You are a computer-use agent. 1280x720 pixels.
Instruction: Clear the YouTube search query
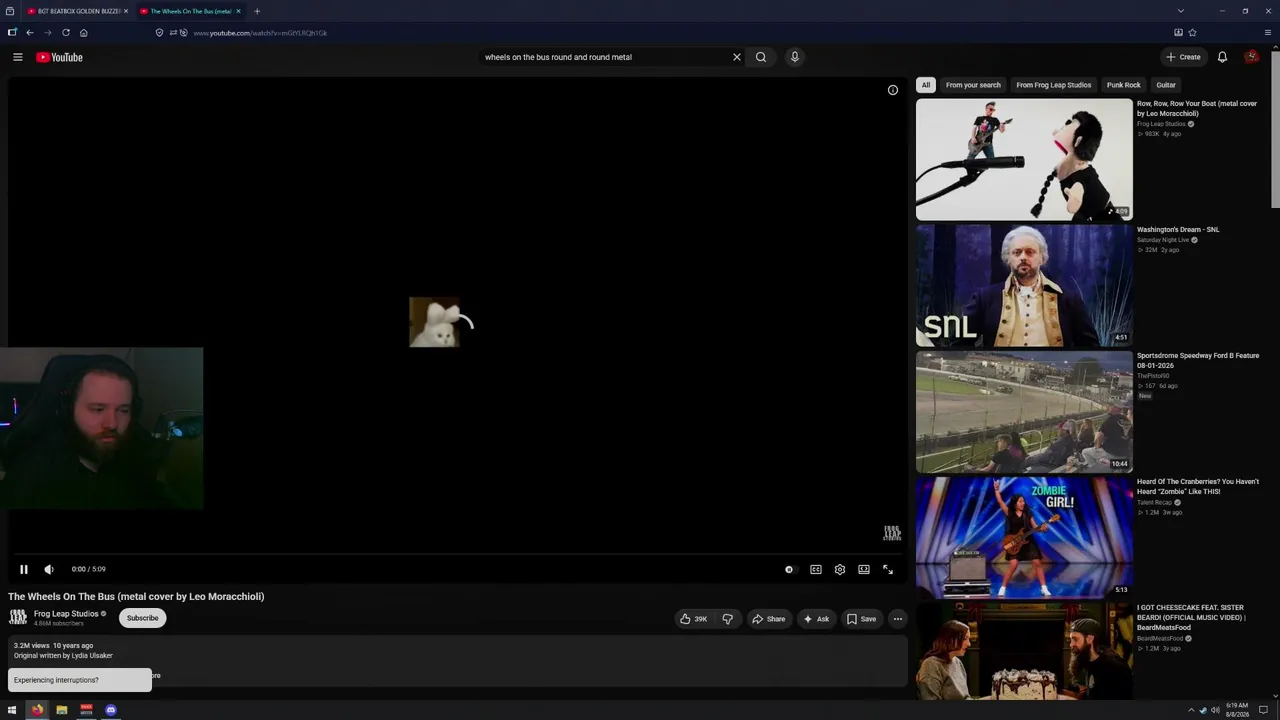click(737, 57)
